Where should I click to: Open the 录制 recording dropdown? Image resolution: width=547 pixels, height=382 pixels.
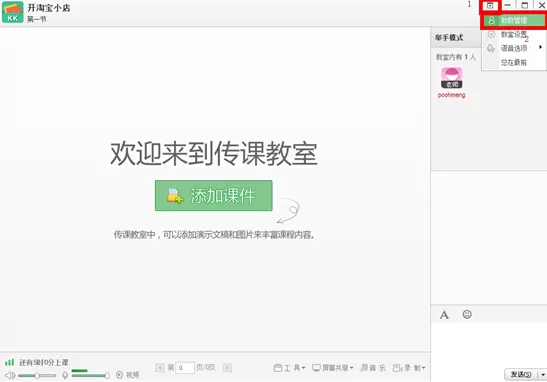click(409, 368)
